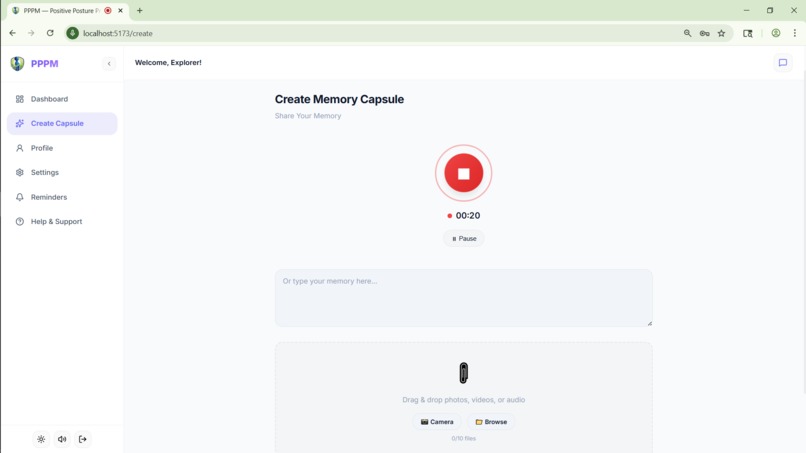
Task: Click the Help question mark icon
Action: pyautogui.click(x=20, y=222)
